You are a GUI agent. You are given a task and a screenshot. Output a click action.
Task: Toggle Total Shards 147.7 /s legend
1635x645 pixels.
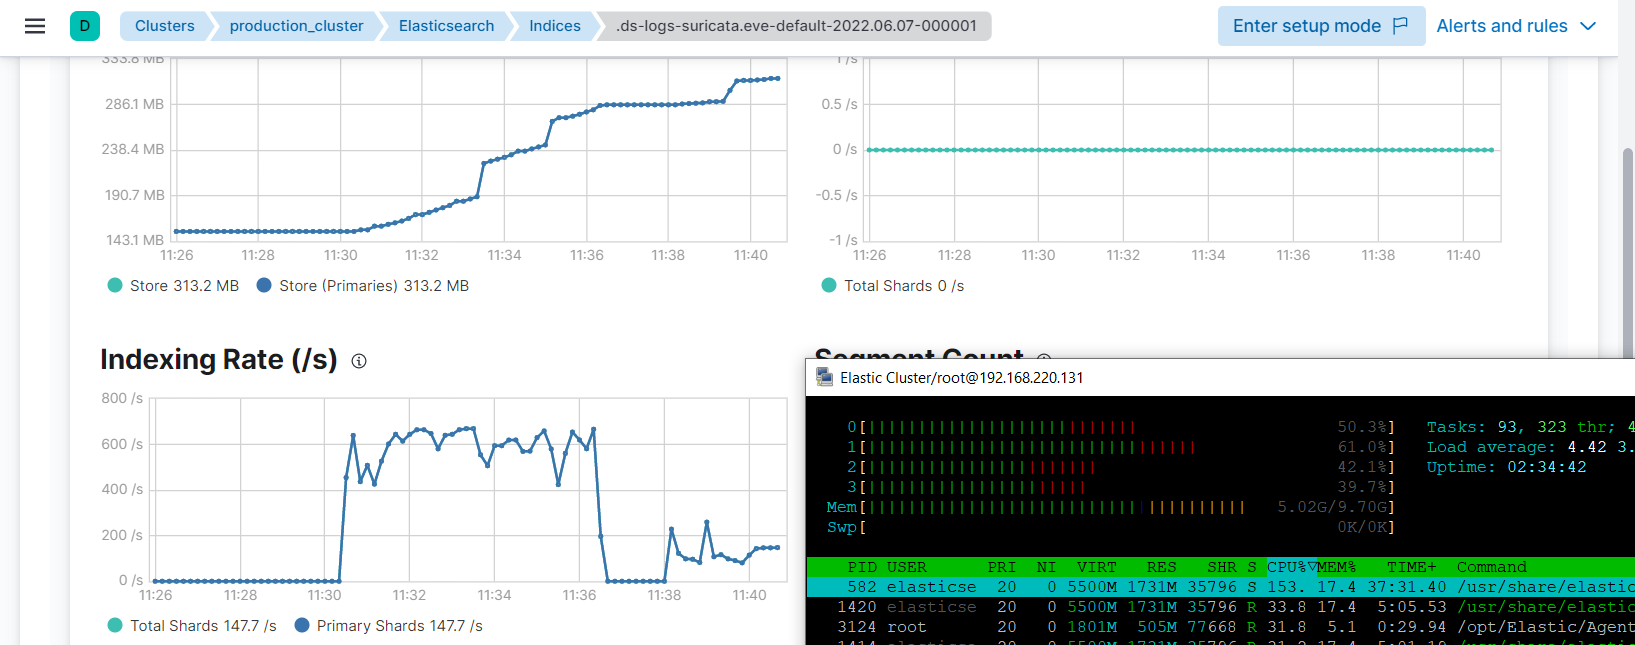pos(192,626)
